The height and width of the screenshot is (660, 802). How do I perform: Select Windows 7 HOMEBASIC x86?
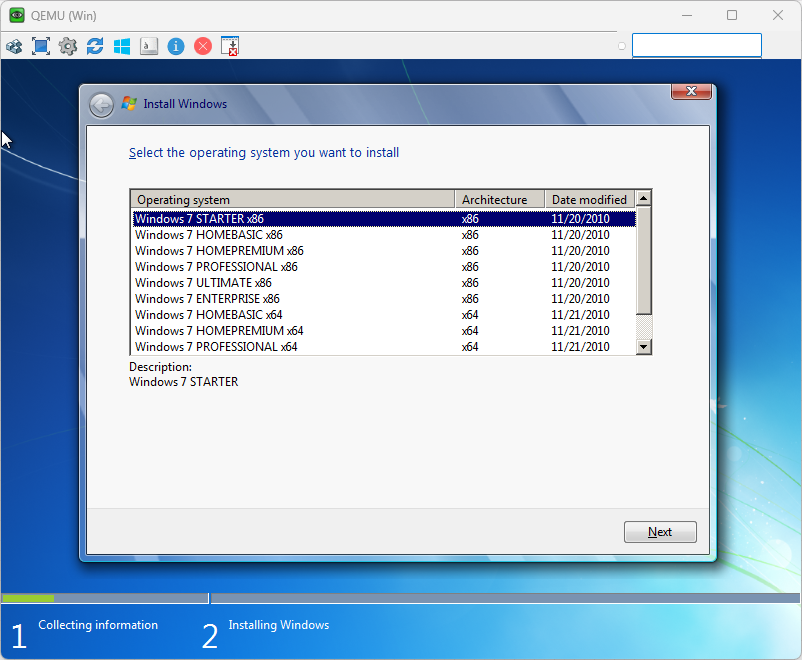[384, 235]
